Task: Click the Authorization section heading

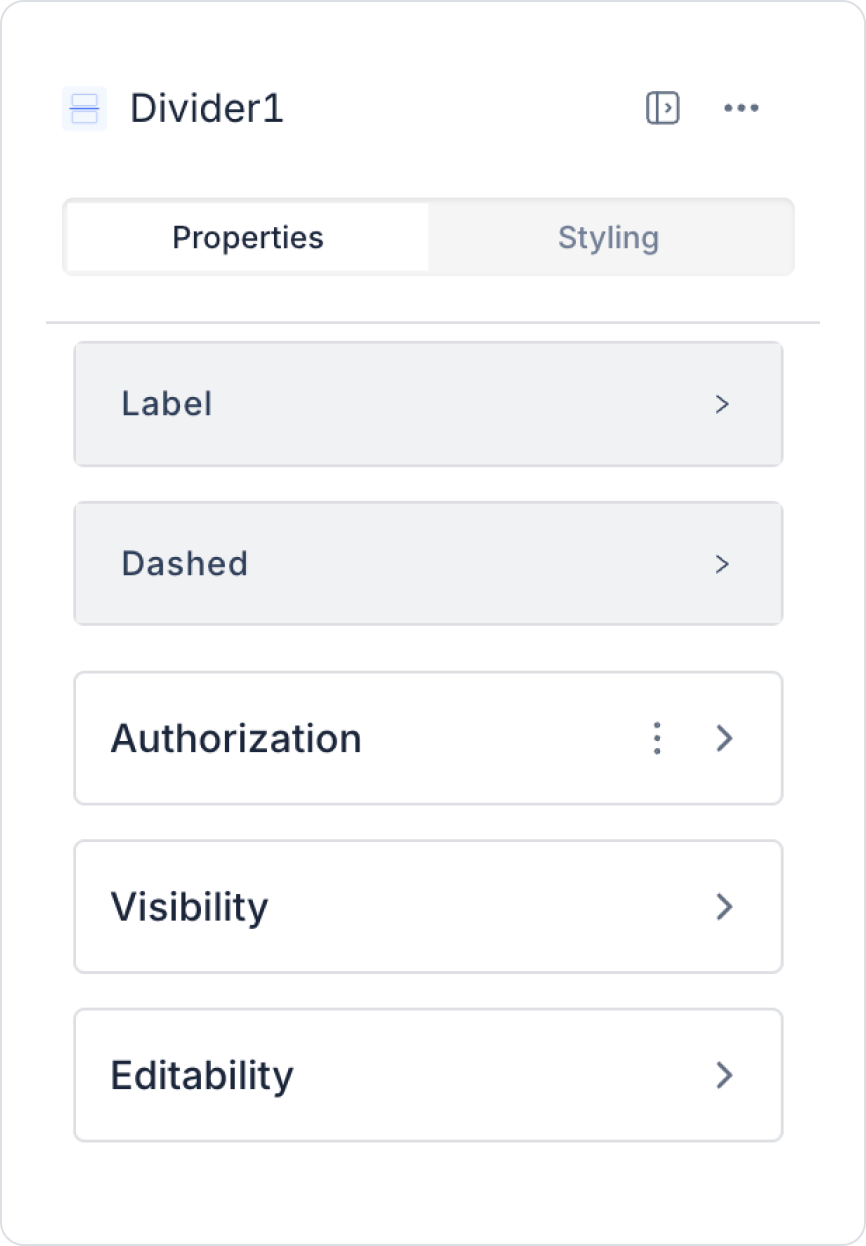Action: [x=236, y=739]
